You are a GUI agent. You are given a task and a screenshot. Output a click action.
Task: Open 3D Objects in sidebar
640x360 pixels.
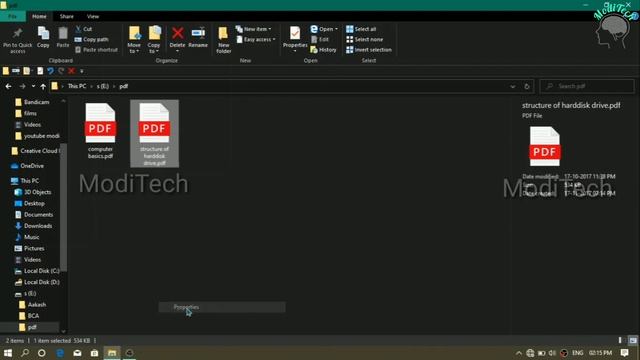point(33,192)
